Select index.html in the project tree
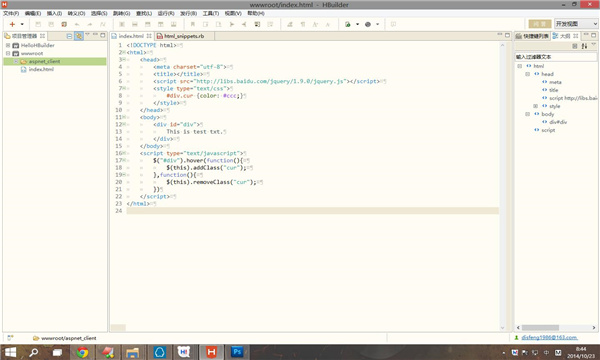 (41, 69)
